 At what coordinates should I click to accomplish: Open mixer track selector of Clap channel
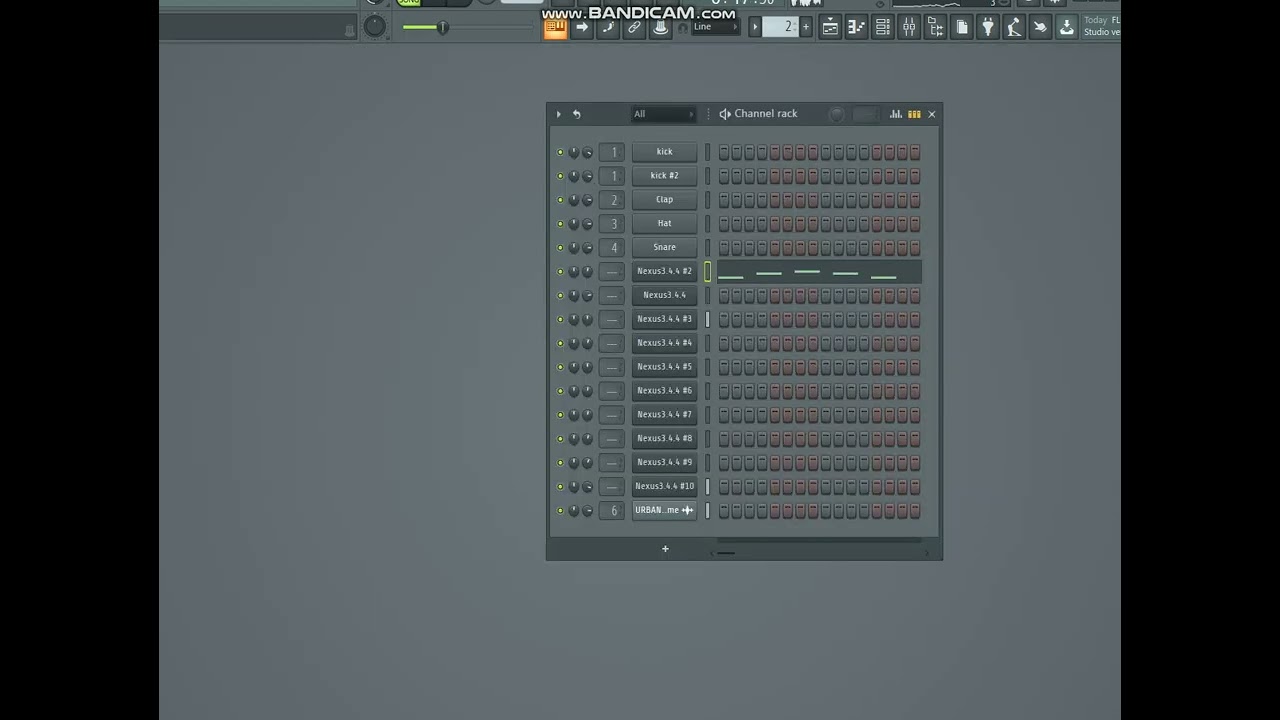pos(612,200)
